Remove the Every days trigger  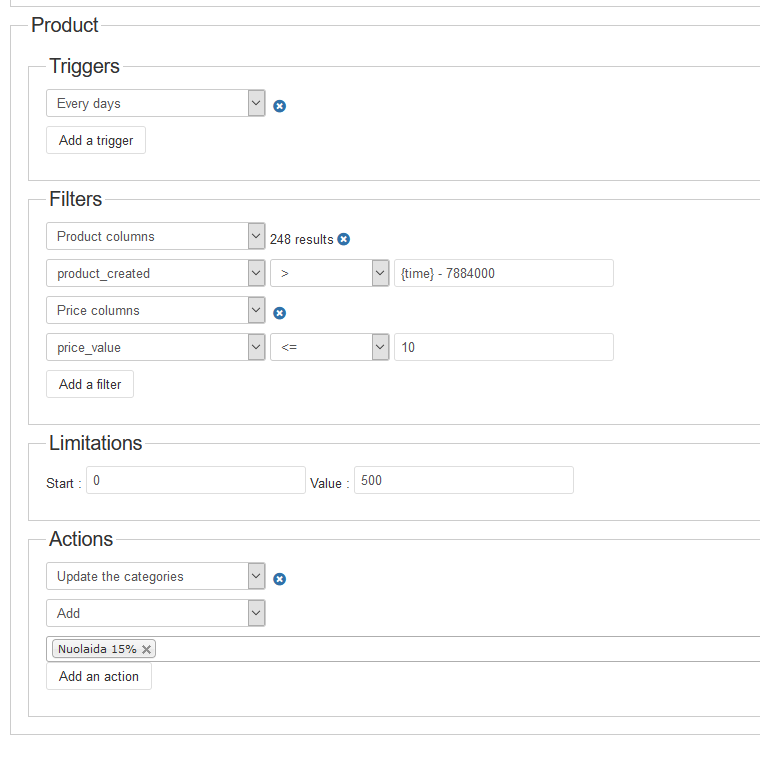(x=280, y=105)
